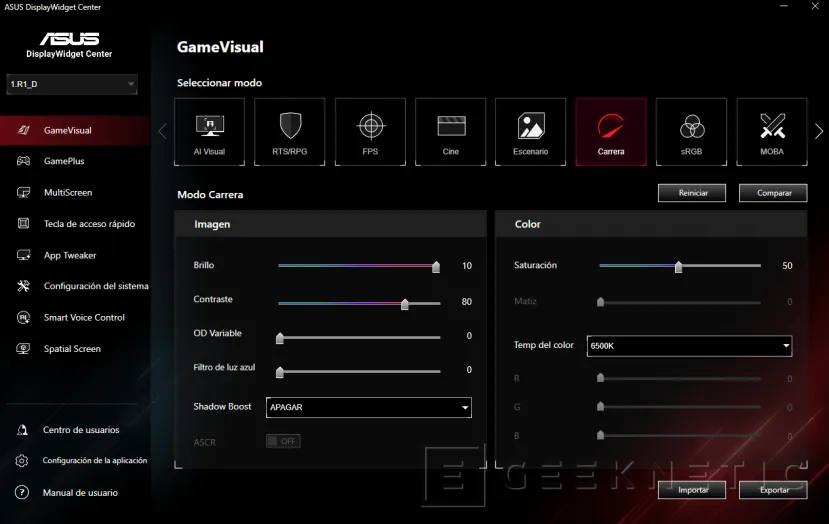Image resolution: width=829 pixels, height=524 pixels.
Task: Open the Manual de usuario link
Action: 80,493
